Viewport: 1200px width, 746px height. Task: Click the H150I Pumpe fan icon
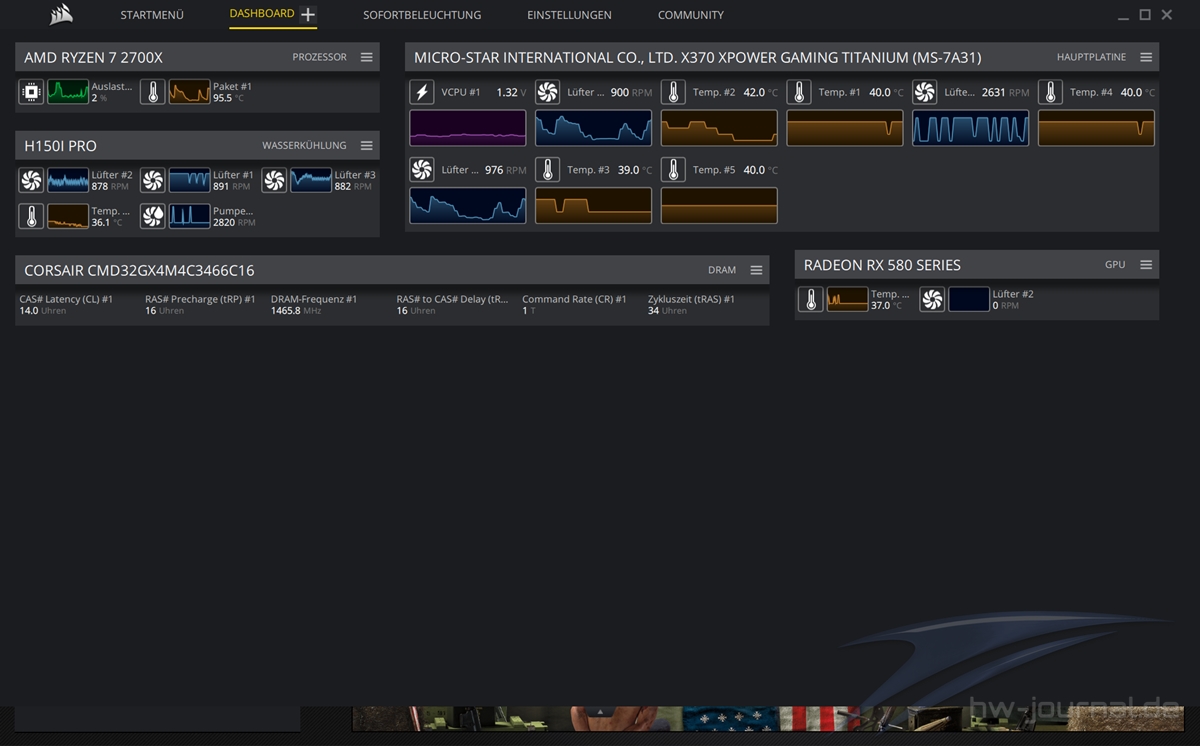tap(152, 216)
